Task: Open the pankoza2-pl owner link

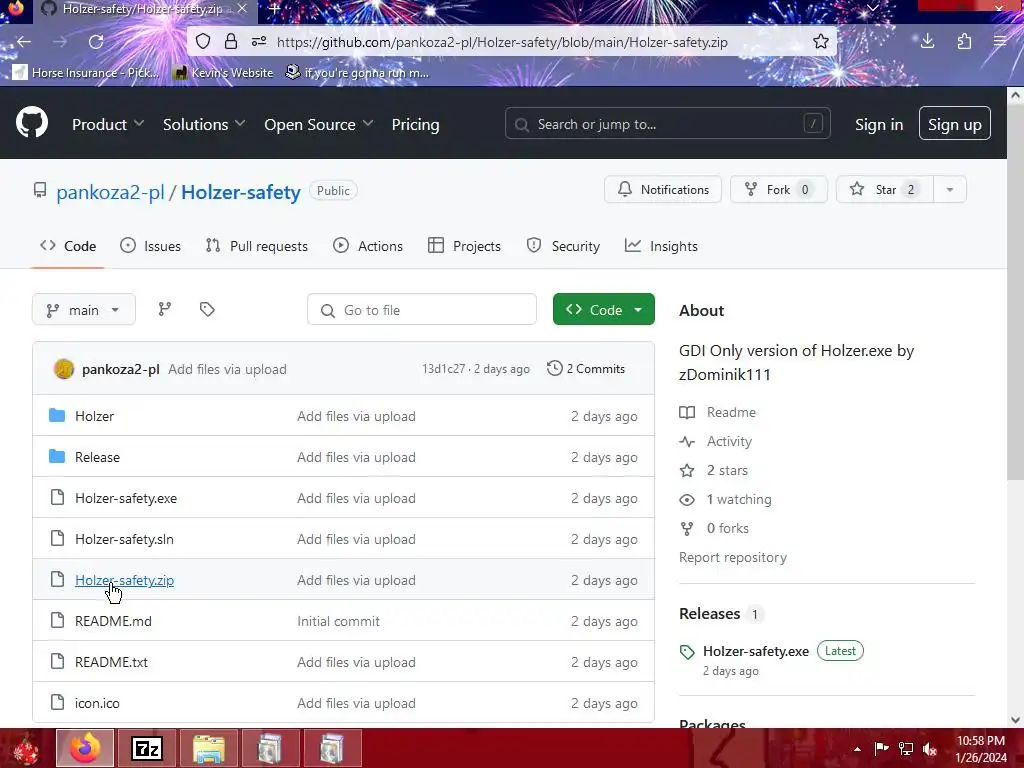Action: coord(110,192)
